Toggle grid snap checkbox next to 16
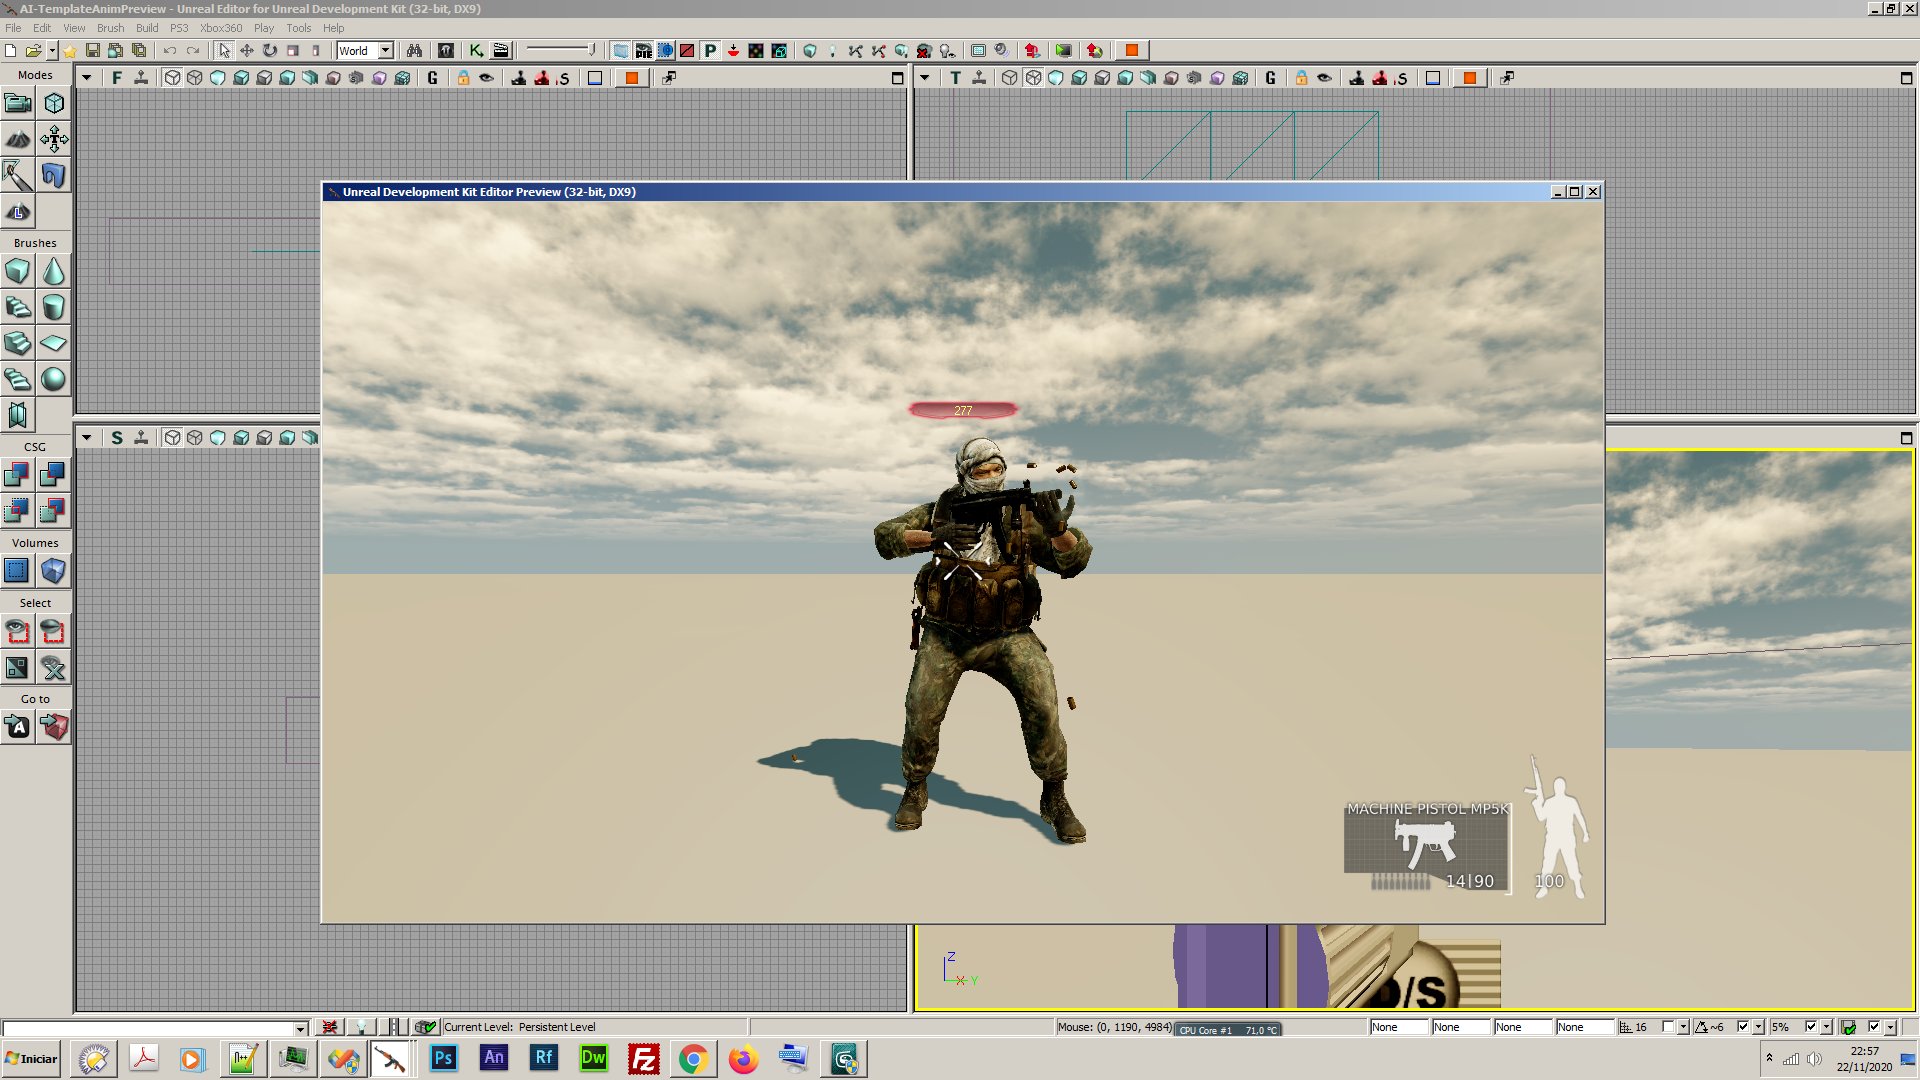The width and height of the screenshot is (1920, 1080). tap(1667, 1027)
